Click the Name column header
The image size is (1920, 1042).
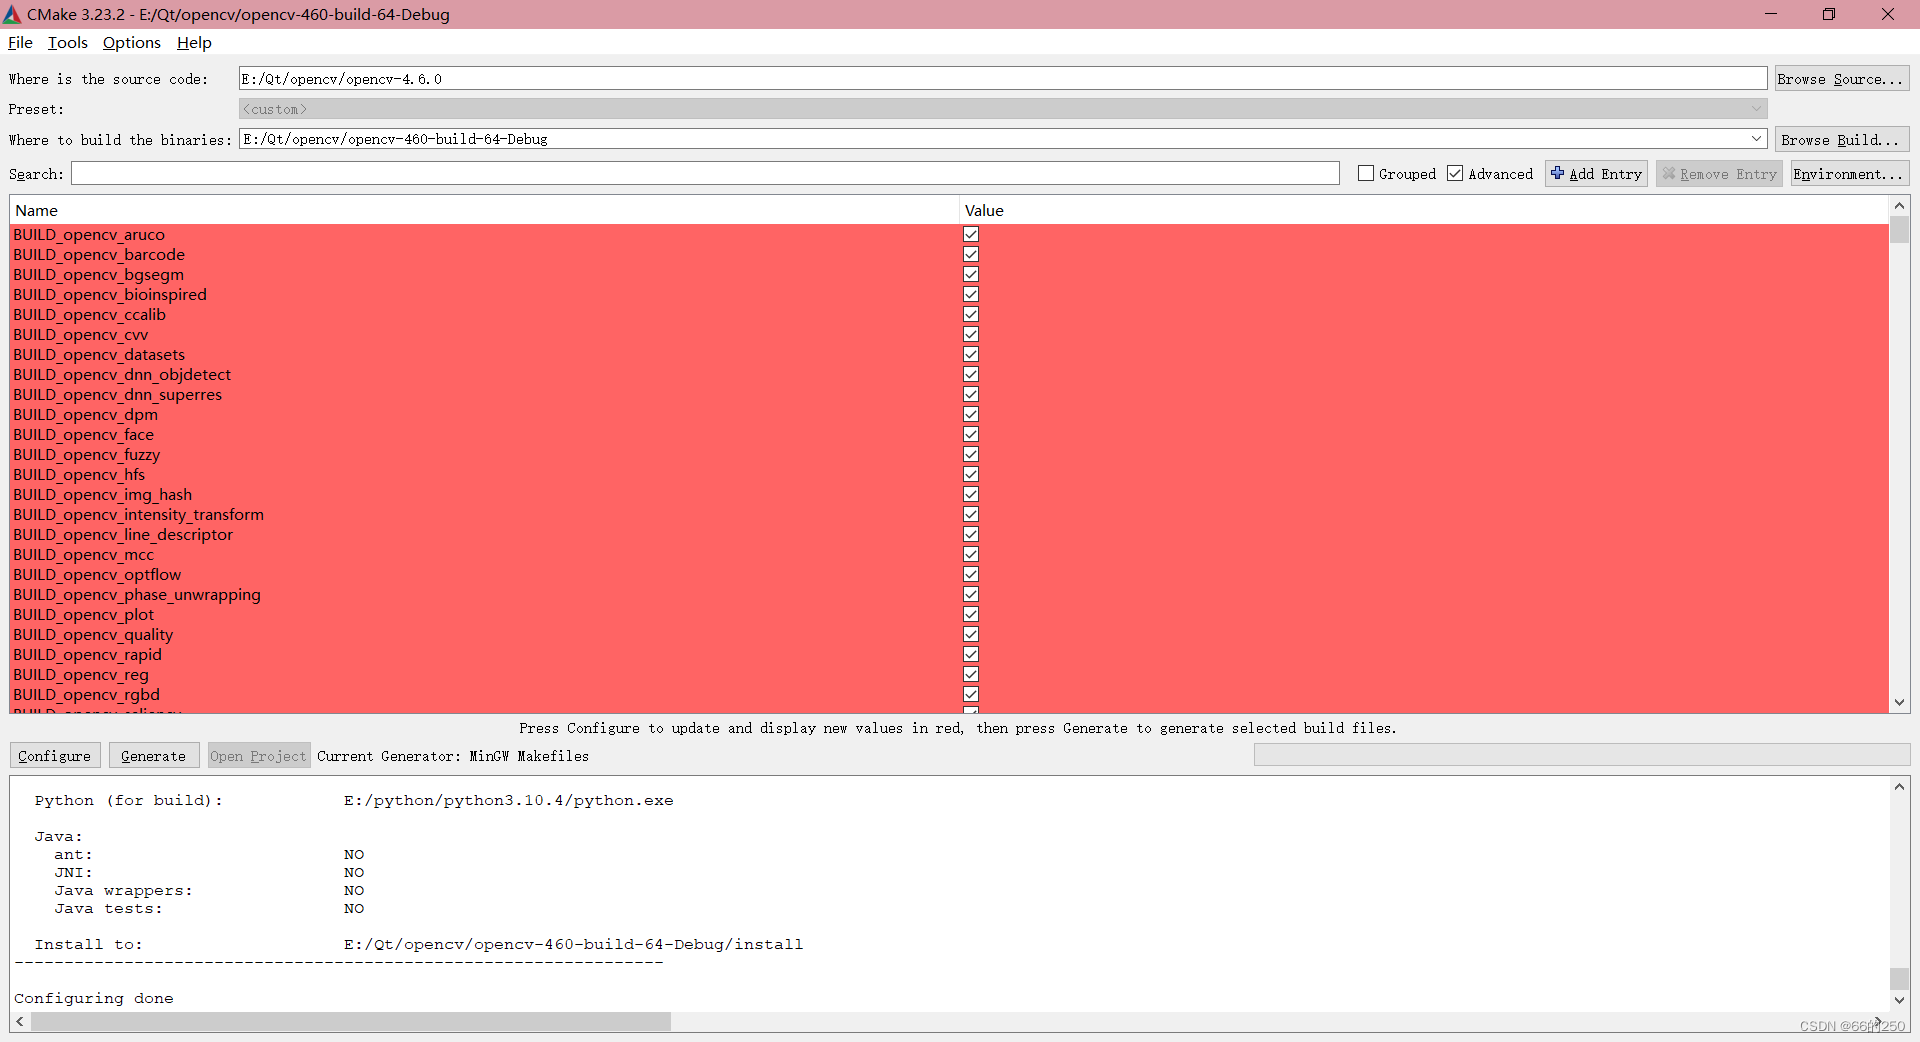(484, 210)
